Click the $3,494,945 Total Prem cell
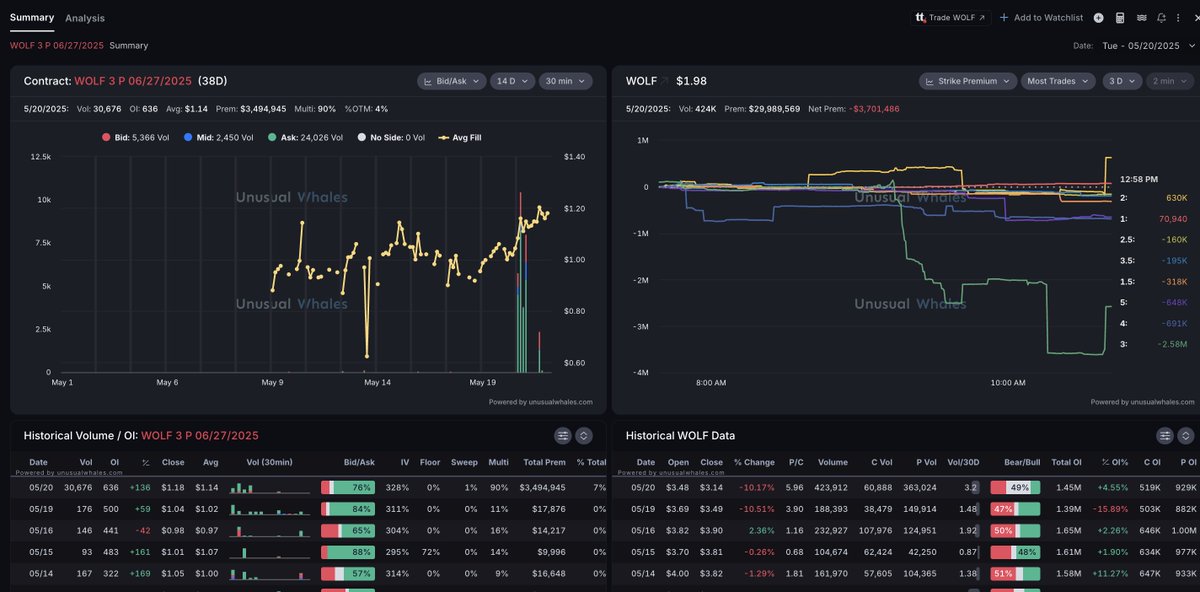Image resolution: width=1200 pixels, height=592 pixels. [542, 488]
